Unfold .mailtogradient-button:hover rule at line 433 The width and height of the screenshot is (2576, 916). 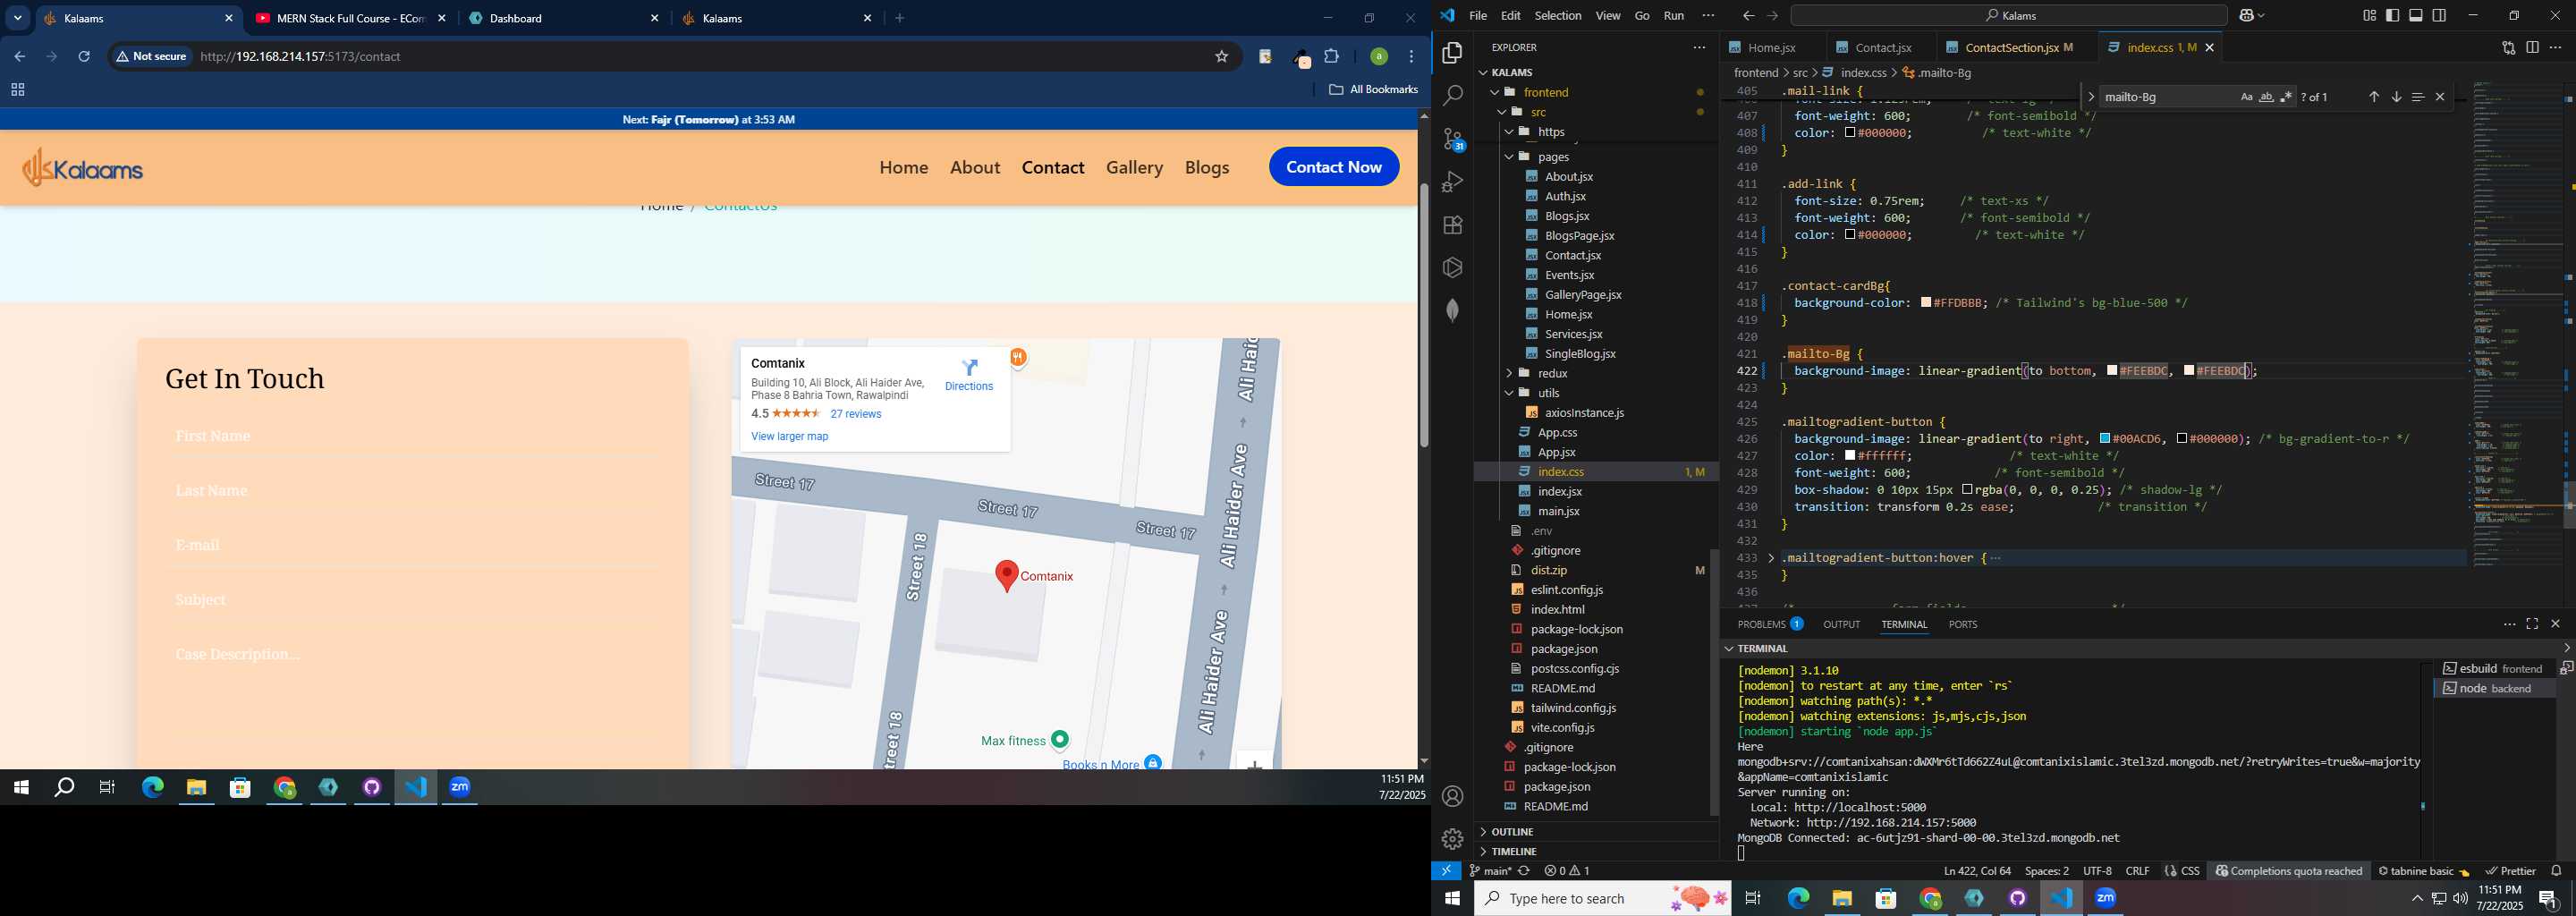[x=1771, y=558]
